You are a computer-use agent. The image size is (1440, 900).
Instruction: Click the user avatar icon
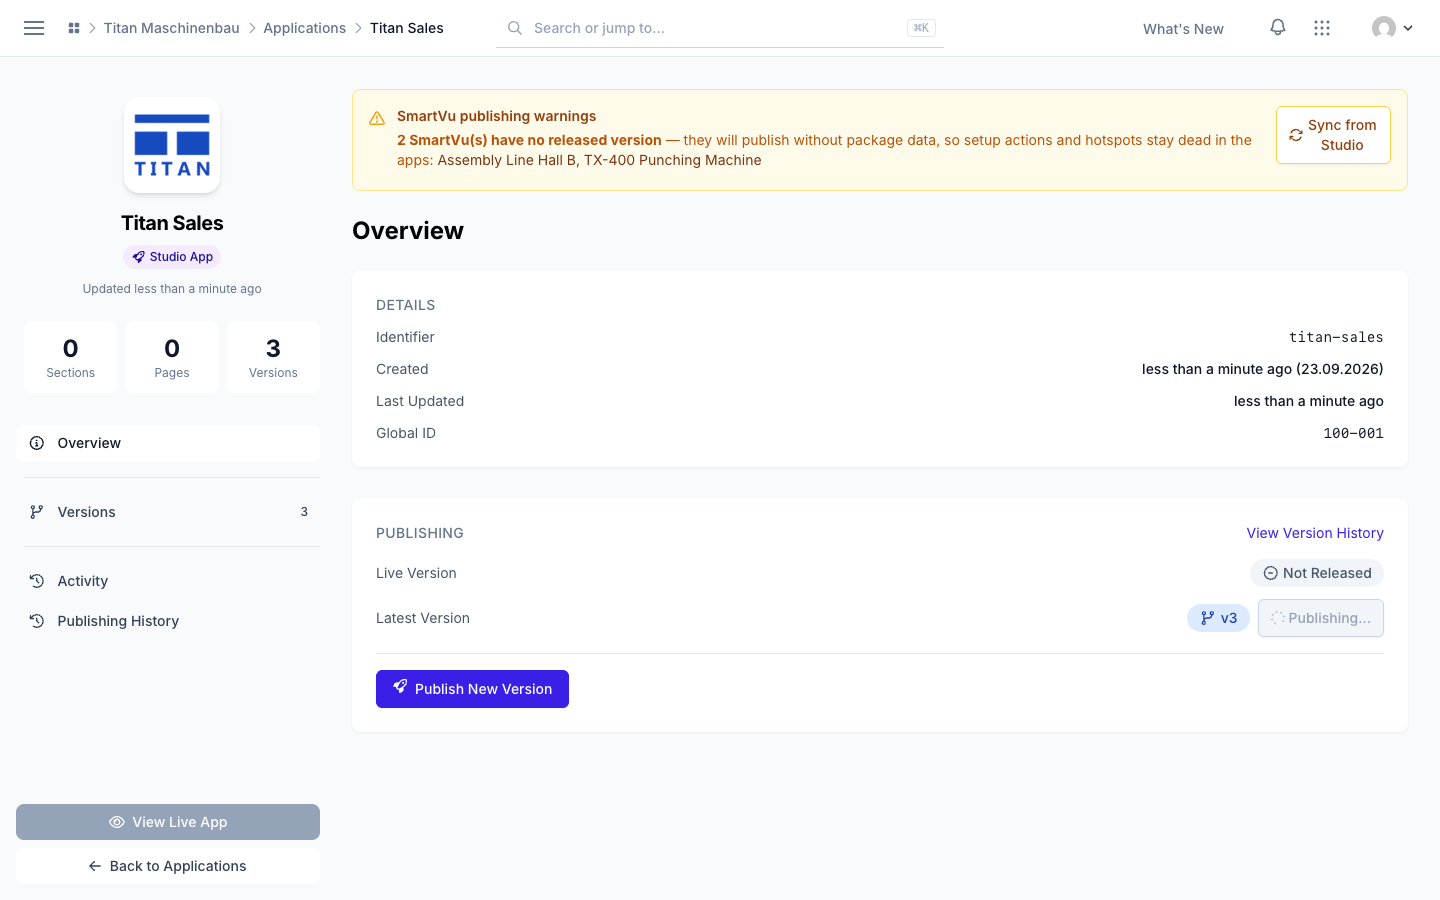(1384, 28)
